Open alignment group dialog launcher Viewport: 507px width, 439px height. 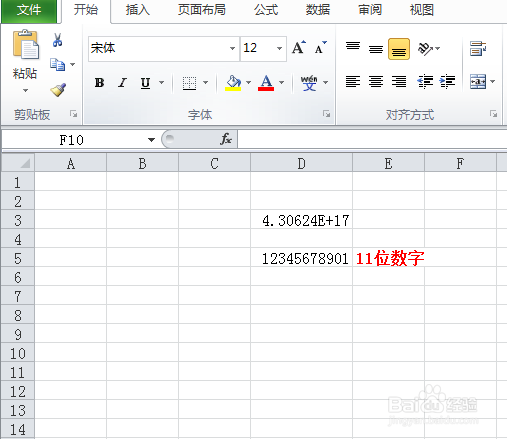pyautogui.click(x=493, y=114)
